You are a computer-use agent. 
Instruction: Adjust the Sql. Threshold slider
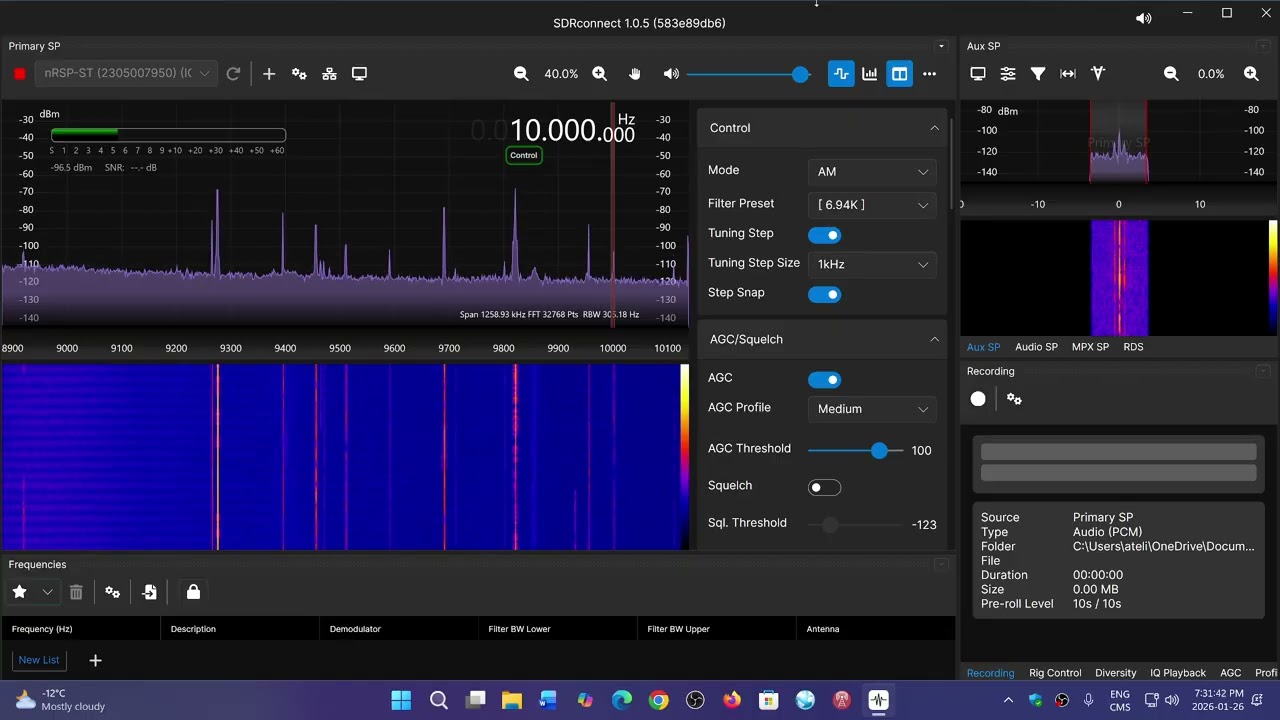click(x=855, y=524)
